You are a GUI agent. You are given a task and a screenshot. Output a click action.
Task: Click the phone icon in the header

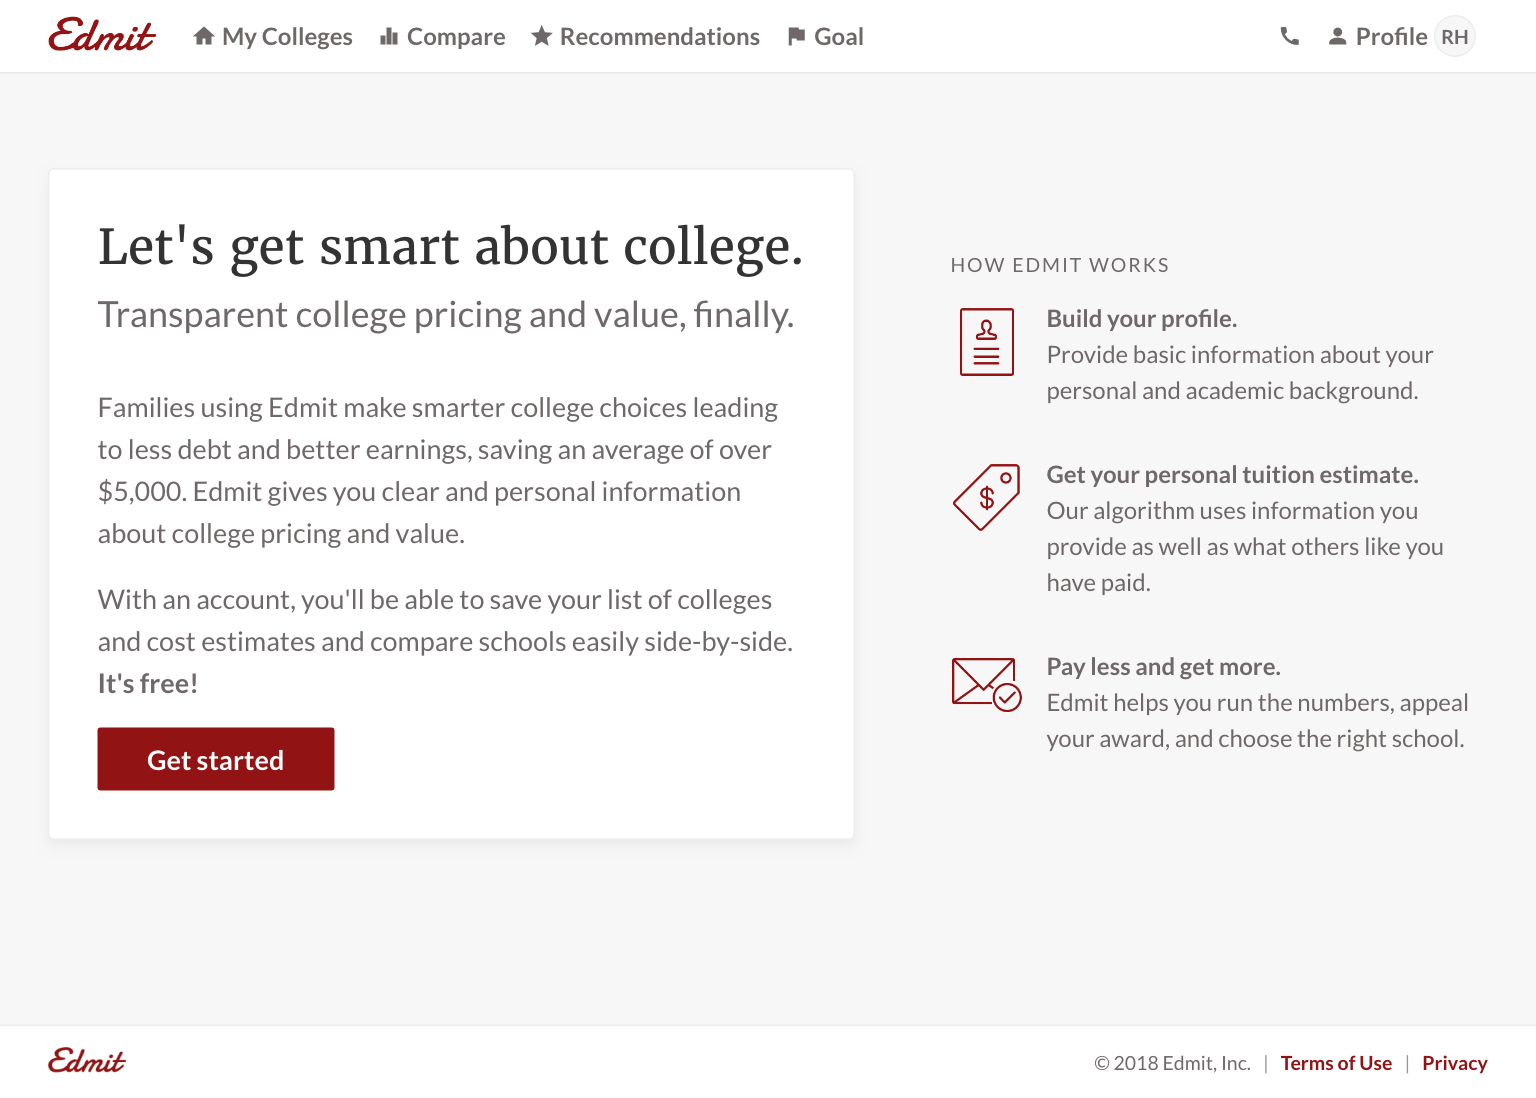1290,37
